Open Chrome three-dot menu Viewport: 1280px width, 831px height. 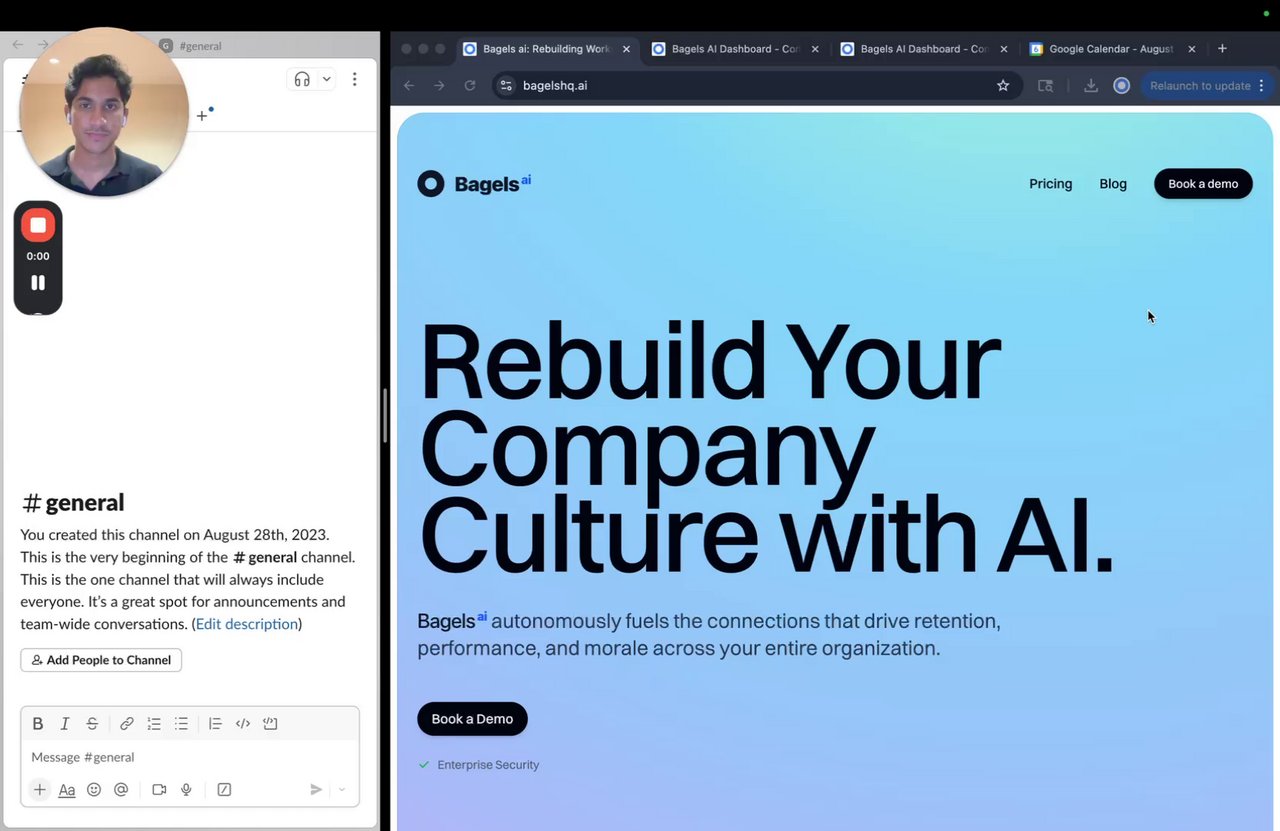(1262, 86)
